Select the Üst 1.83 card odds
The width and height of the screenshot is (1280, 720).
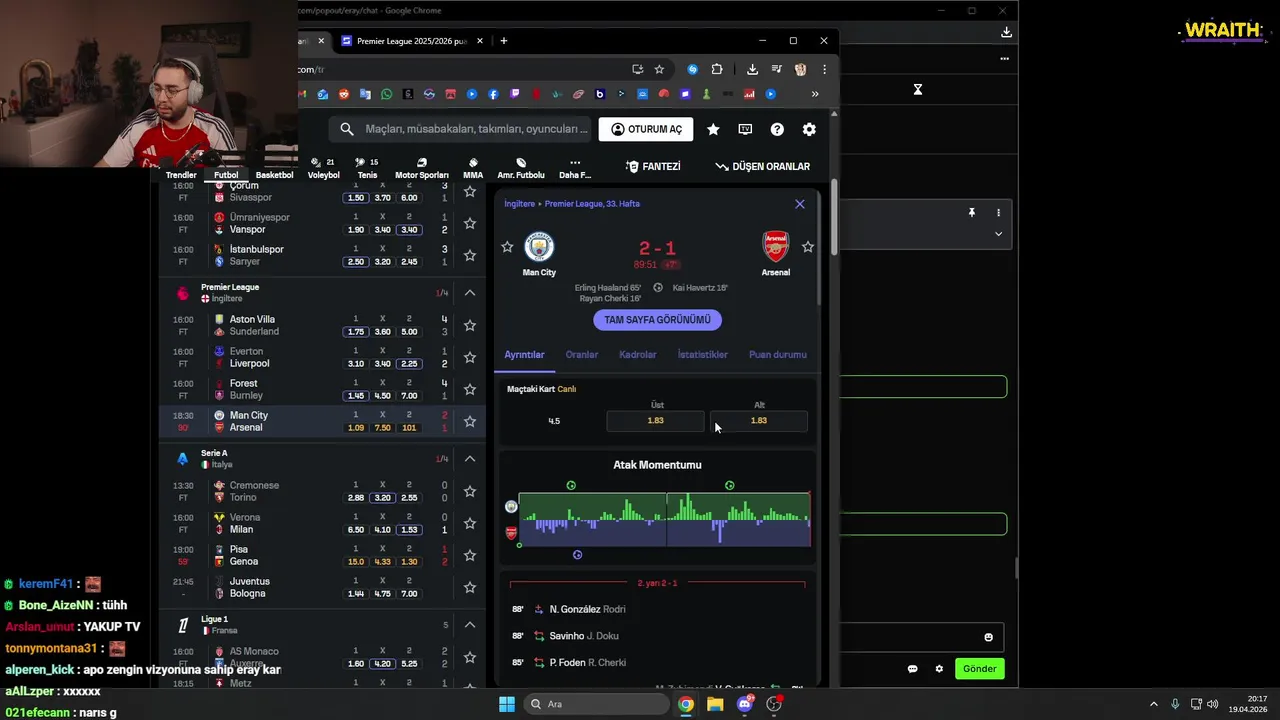tap(655, 420)
